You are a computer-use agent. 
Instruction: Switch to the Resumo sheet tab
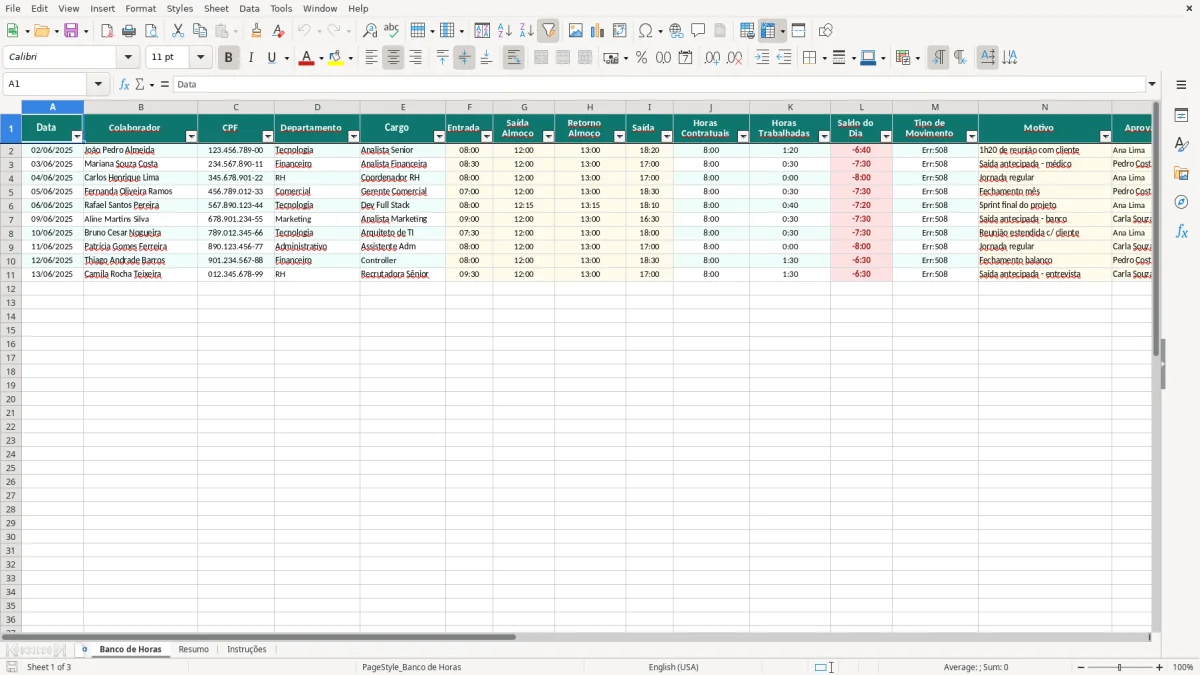[193, 650]
